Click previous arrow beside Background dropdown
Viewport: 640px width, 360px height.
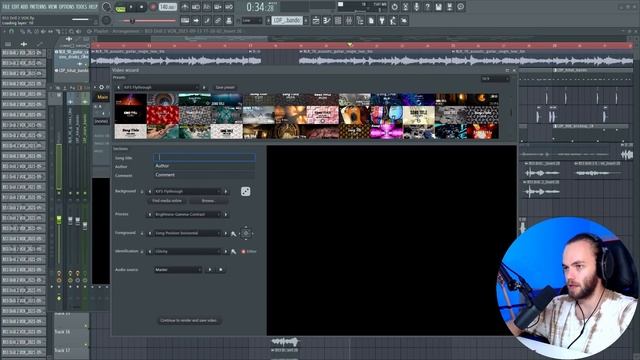tap(150, 191)
